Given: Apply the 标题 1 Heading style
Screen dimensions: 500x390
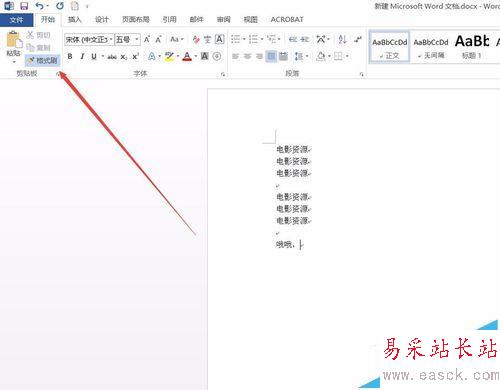Looking at the screenshot, I should click(472, 47).
